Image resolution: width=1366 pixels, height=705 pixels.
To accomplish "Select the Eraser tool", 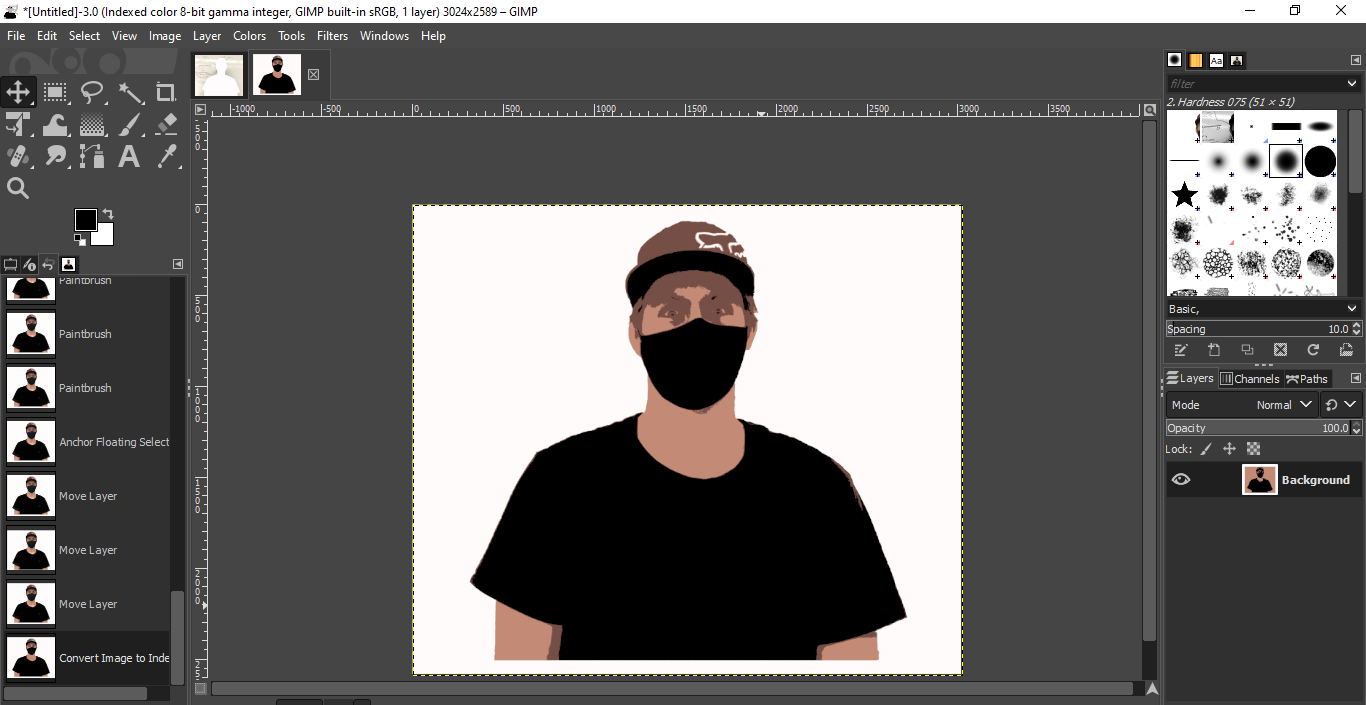I will pyautogui.click(x=167, y=125).
